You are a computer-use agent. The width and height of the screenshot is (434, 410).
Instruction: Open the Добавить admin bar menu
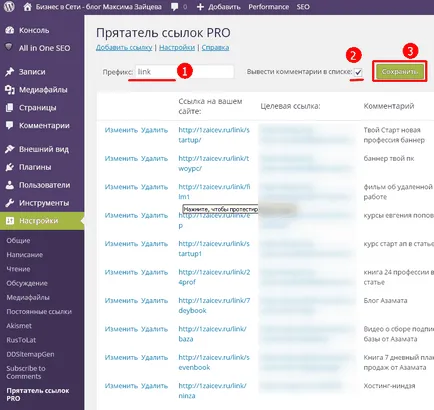pos(224,7)
